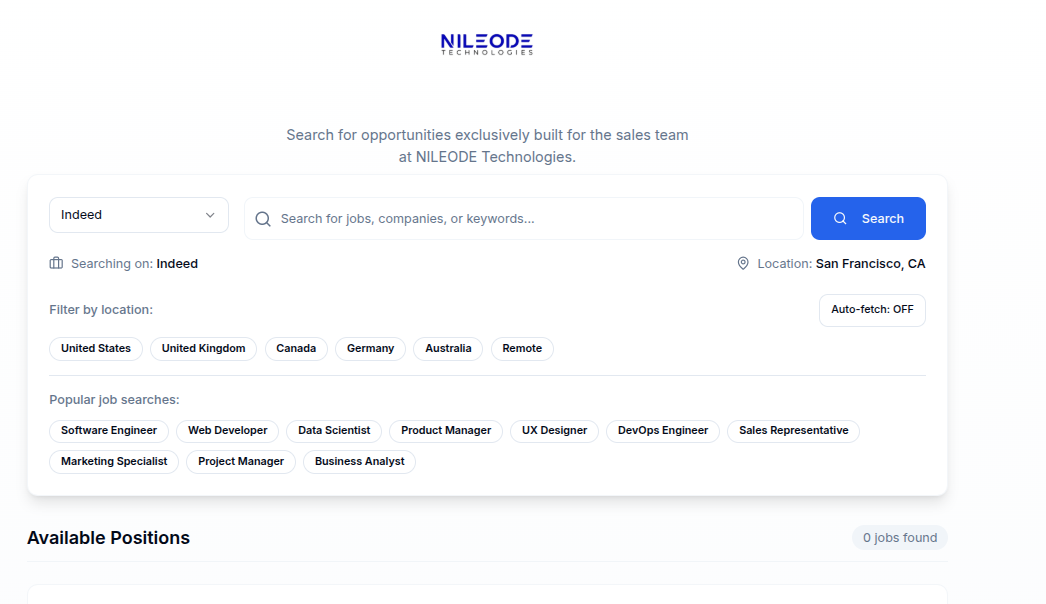The height and width of the screenshot is (604, 1046).
Task: Choose the Web Developer popular search
Action: [227, 430]
